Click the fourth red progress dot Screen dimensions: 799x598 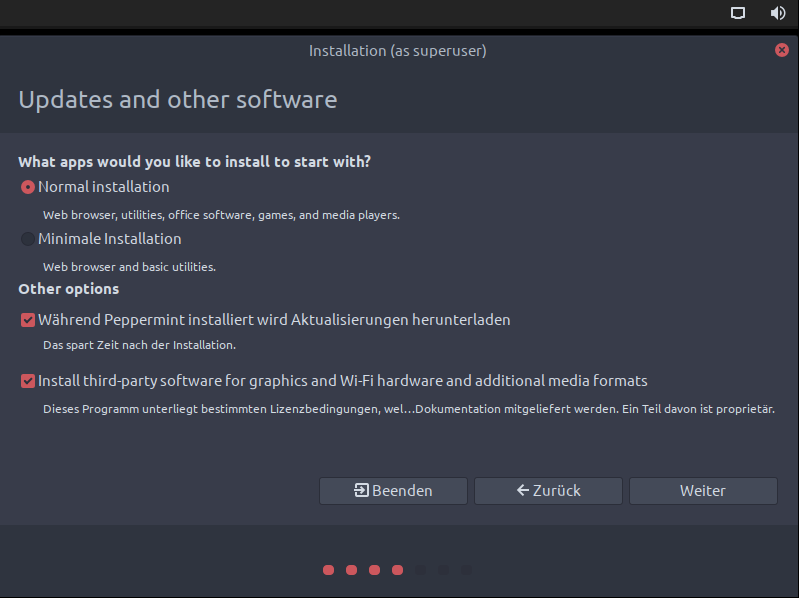tap(397, 570)
